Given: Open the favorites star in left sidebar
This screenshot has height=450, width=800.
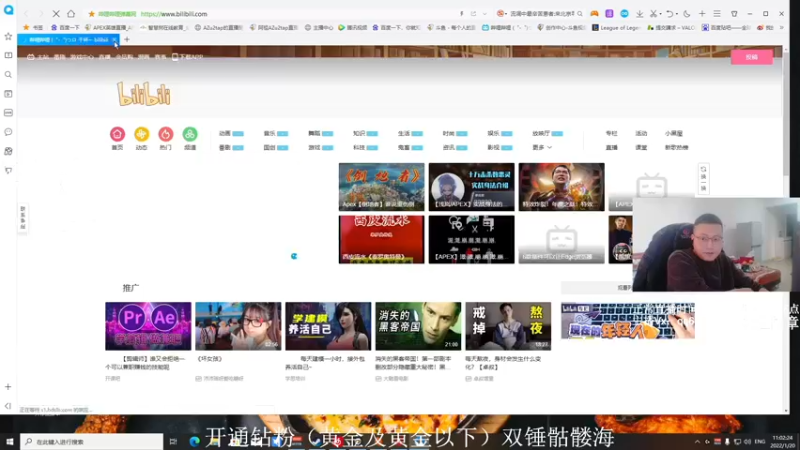Looking at the screenshot, I should click(8, 36).
